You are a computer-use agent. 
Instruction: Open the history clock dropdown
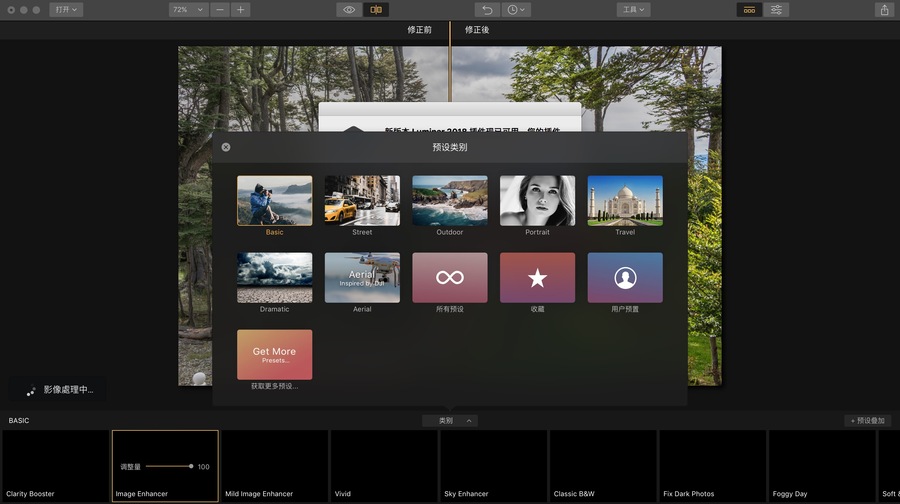point(515,10)
